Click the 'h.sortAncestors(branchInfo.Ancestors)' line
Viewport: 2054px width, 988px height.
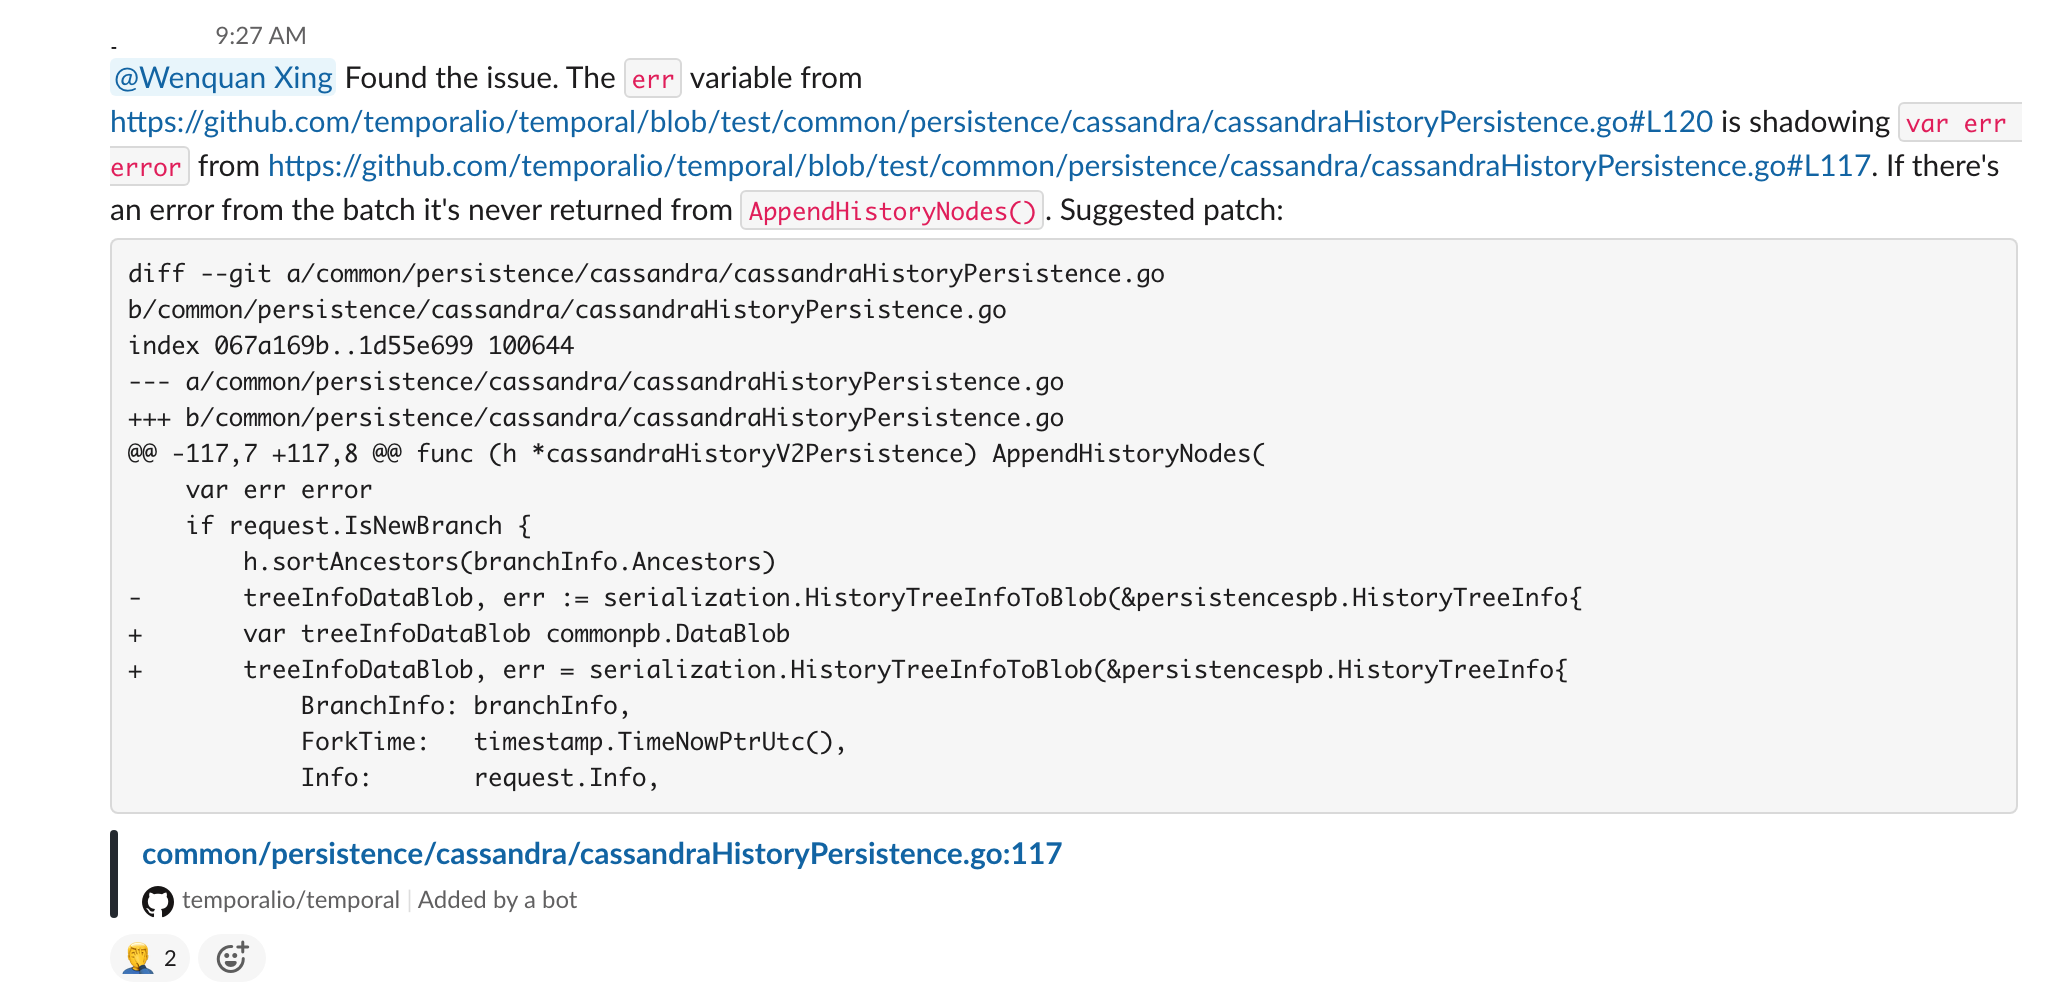point(509,562)
